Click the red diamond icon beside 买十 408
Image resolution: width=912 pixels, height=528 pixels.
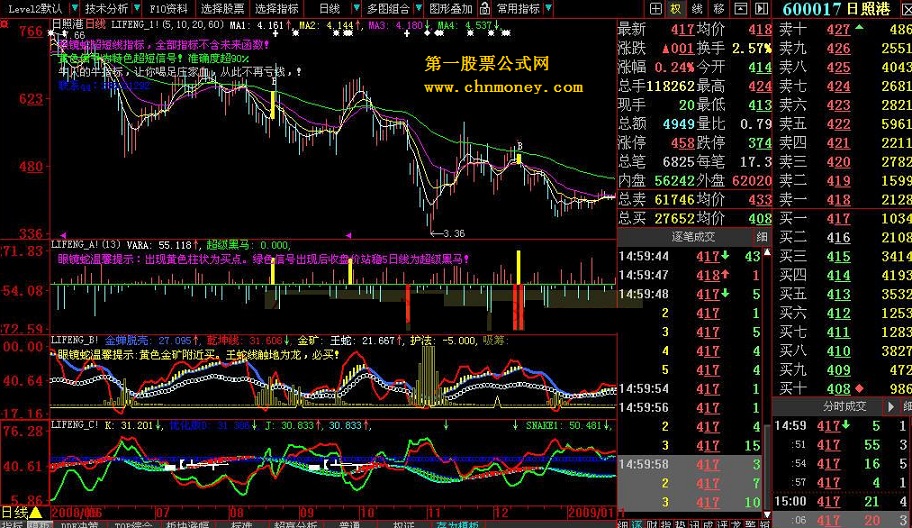859,388
